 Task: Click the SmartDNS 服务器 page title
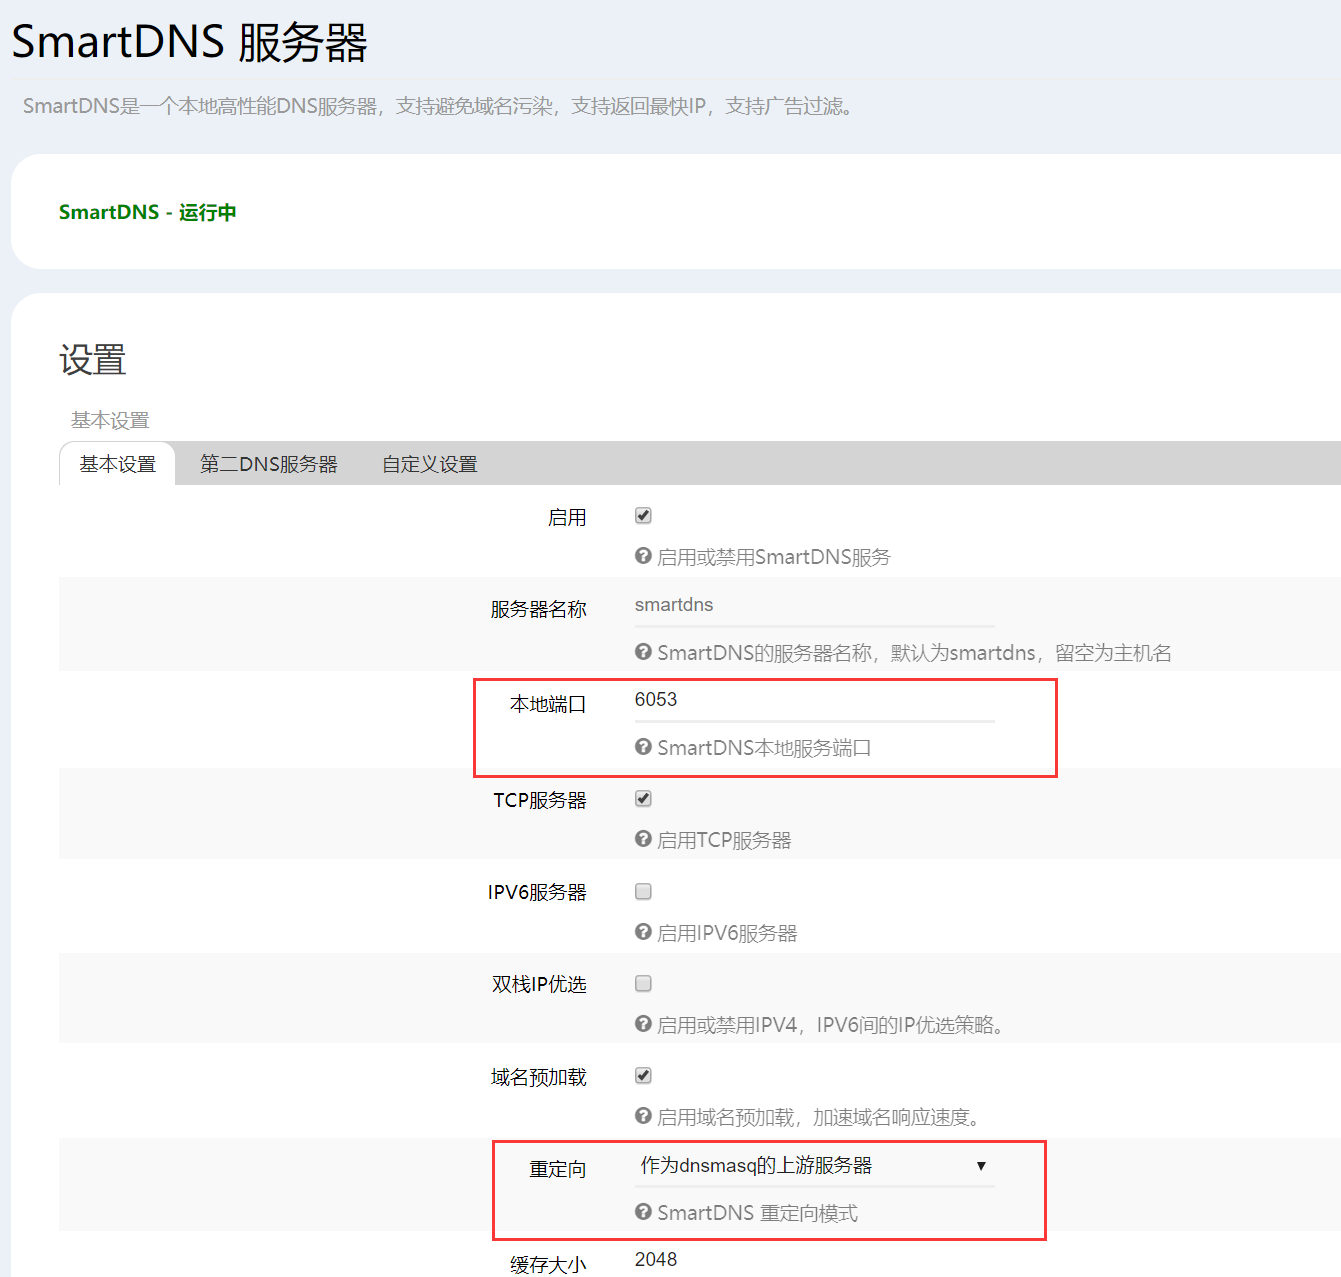click(x=190, y=42)
